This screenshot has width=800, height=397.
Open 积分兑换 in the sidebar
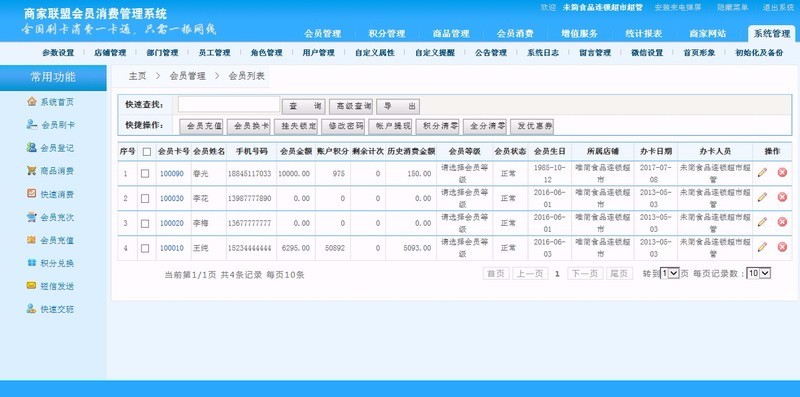(50, 263)
